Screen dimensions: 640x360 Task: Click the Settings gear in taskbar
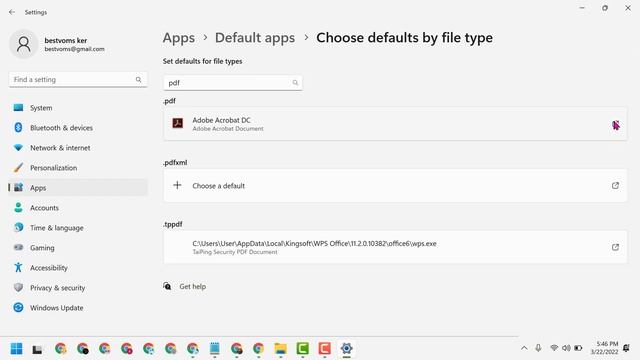pos(347,349)
